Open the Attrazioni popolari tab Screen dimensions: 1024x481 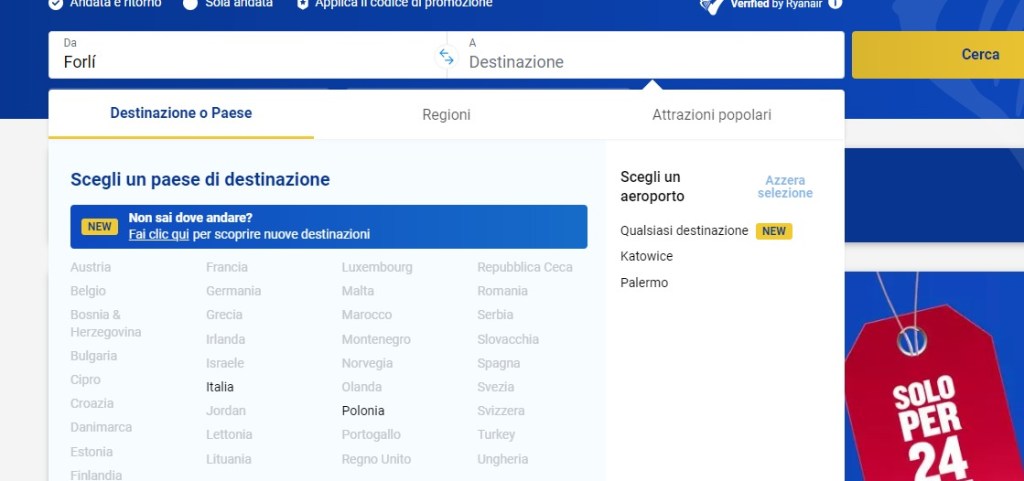click(x=711, y=115)
